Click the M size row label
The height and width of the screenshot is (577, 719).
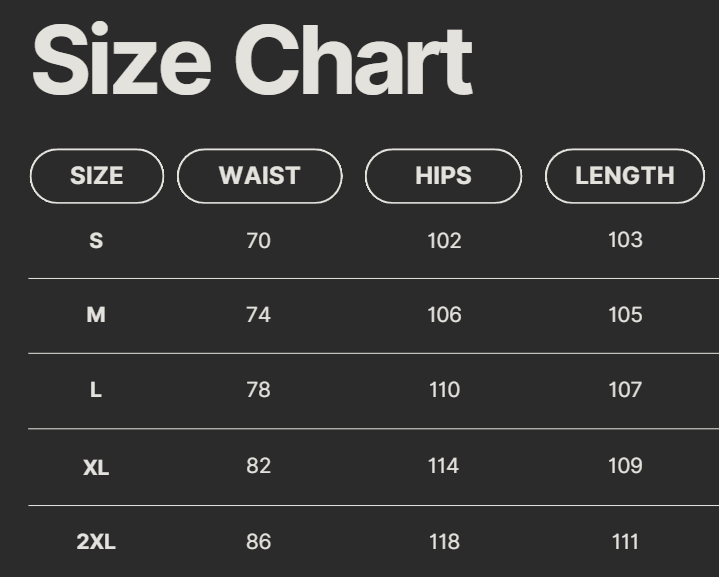point(96,315)
